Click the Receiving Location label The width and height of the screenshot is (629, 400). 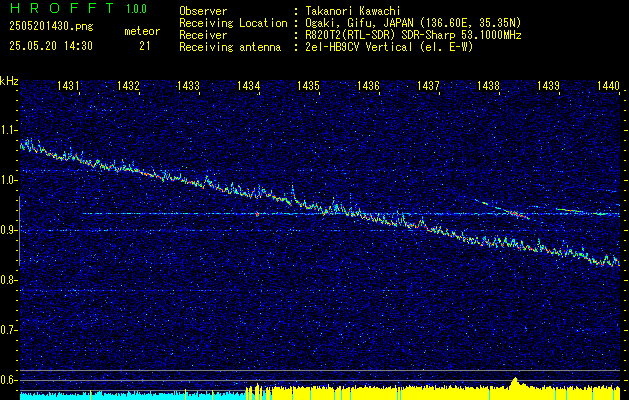coord(233,23)
